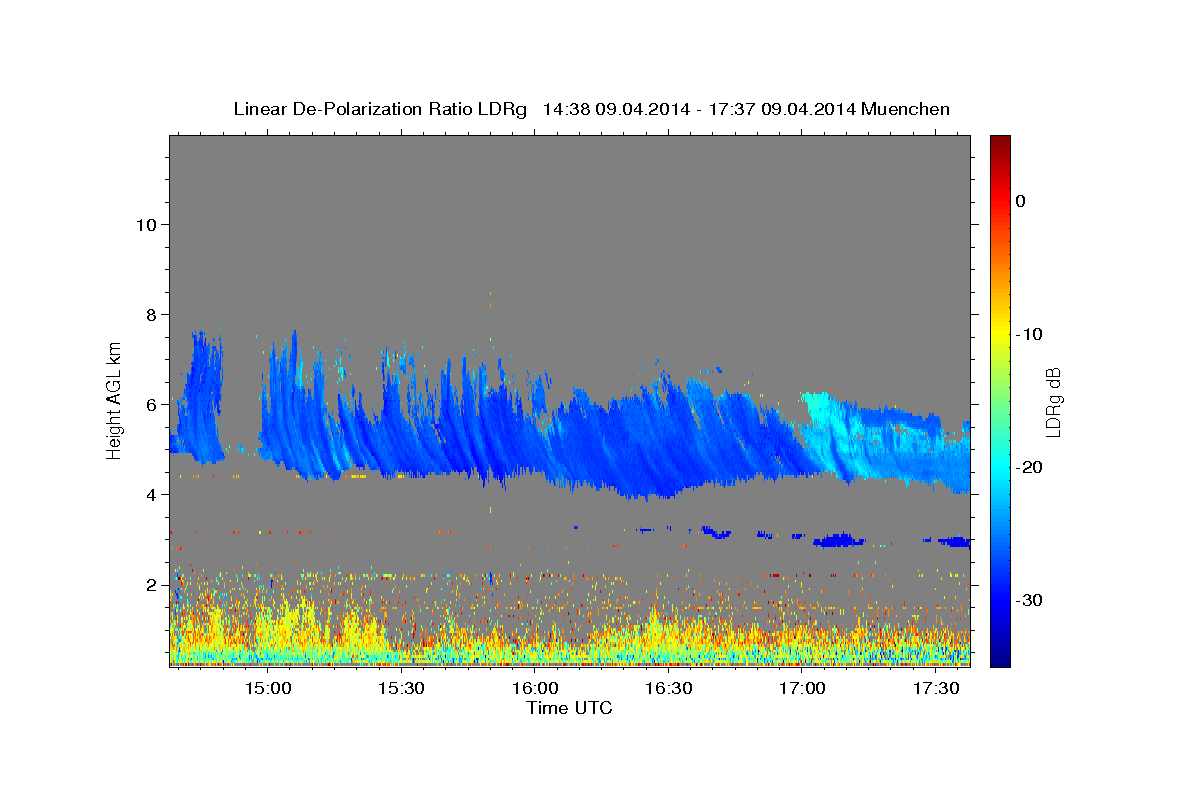This screenshot has height=800, width=1200.
Task: Click the 'Muenchen' location text in title
Action: pyautogui.click(x=906, y=109)
